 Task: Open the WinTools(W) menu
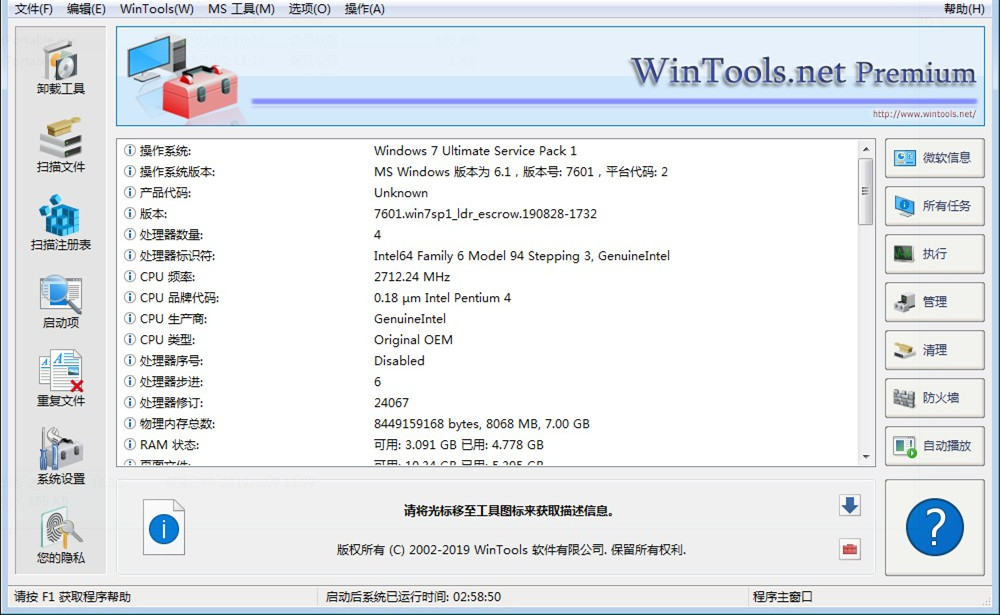156,9
